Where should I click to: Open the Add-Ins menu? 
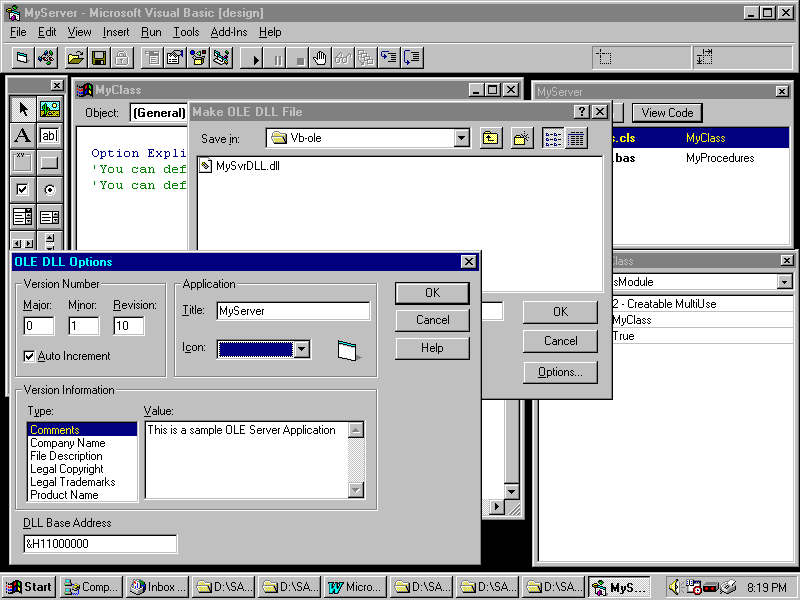pos(228,32)
